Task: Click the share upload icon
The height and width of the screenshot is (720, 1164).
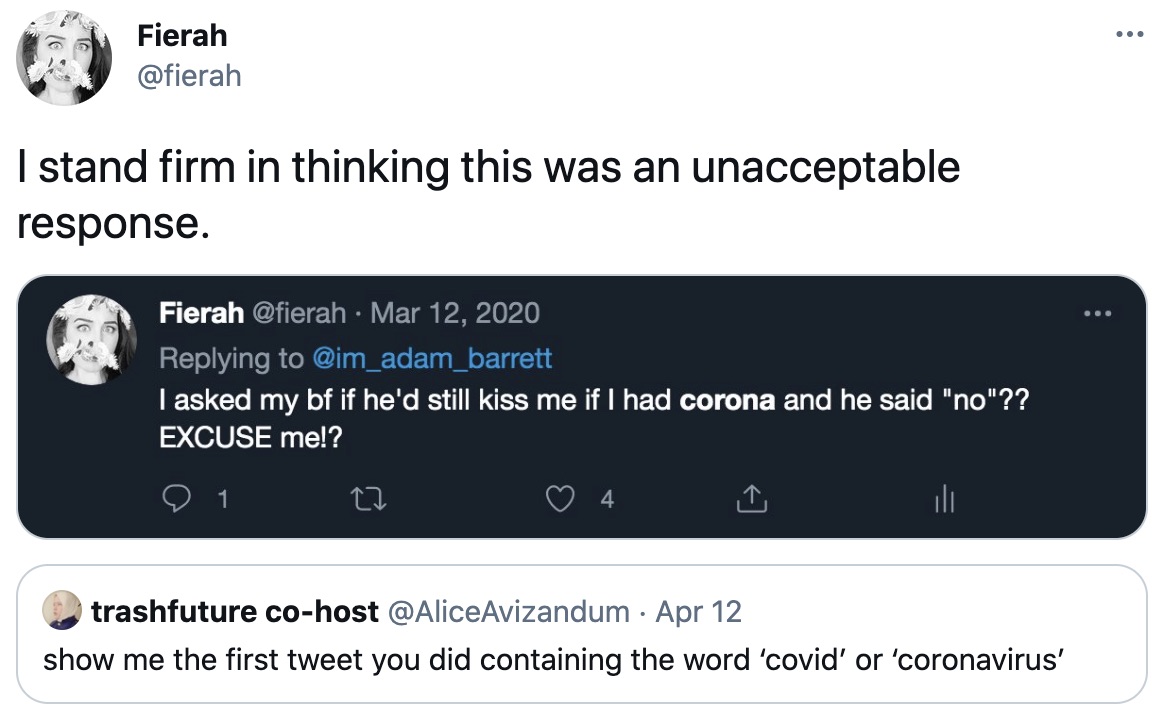Action: [751, 499]
